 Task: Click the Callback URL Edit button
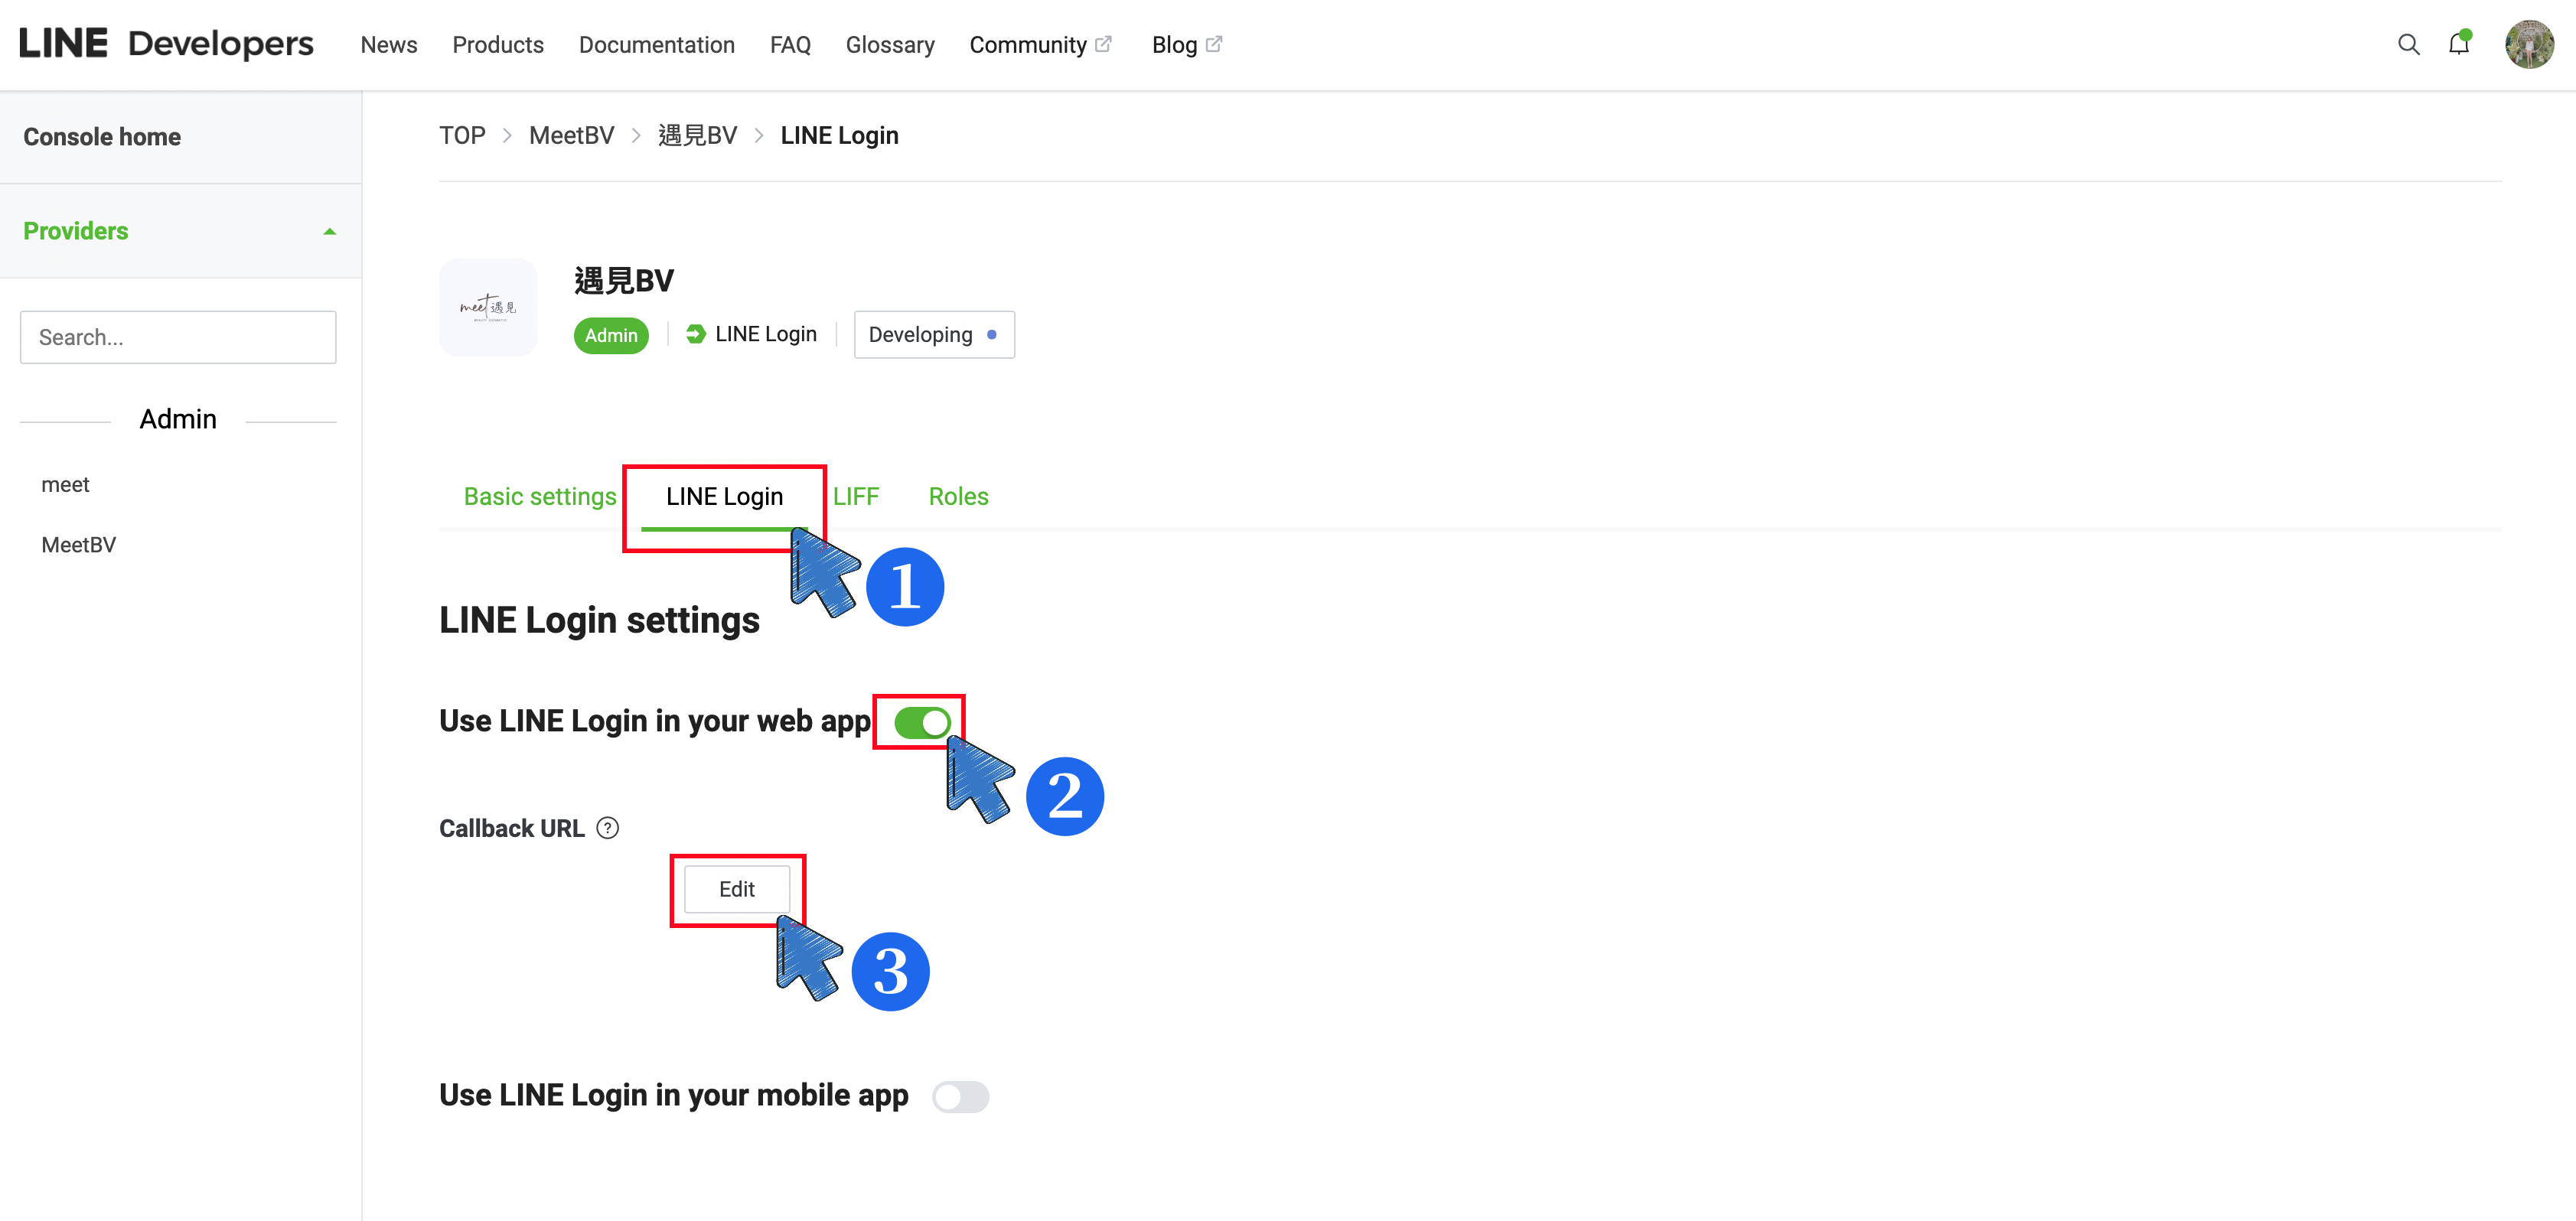point(737,889)
